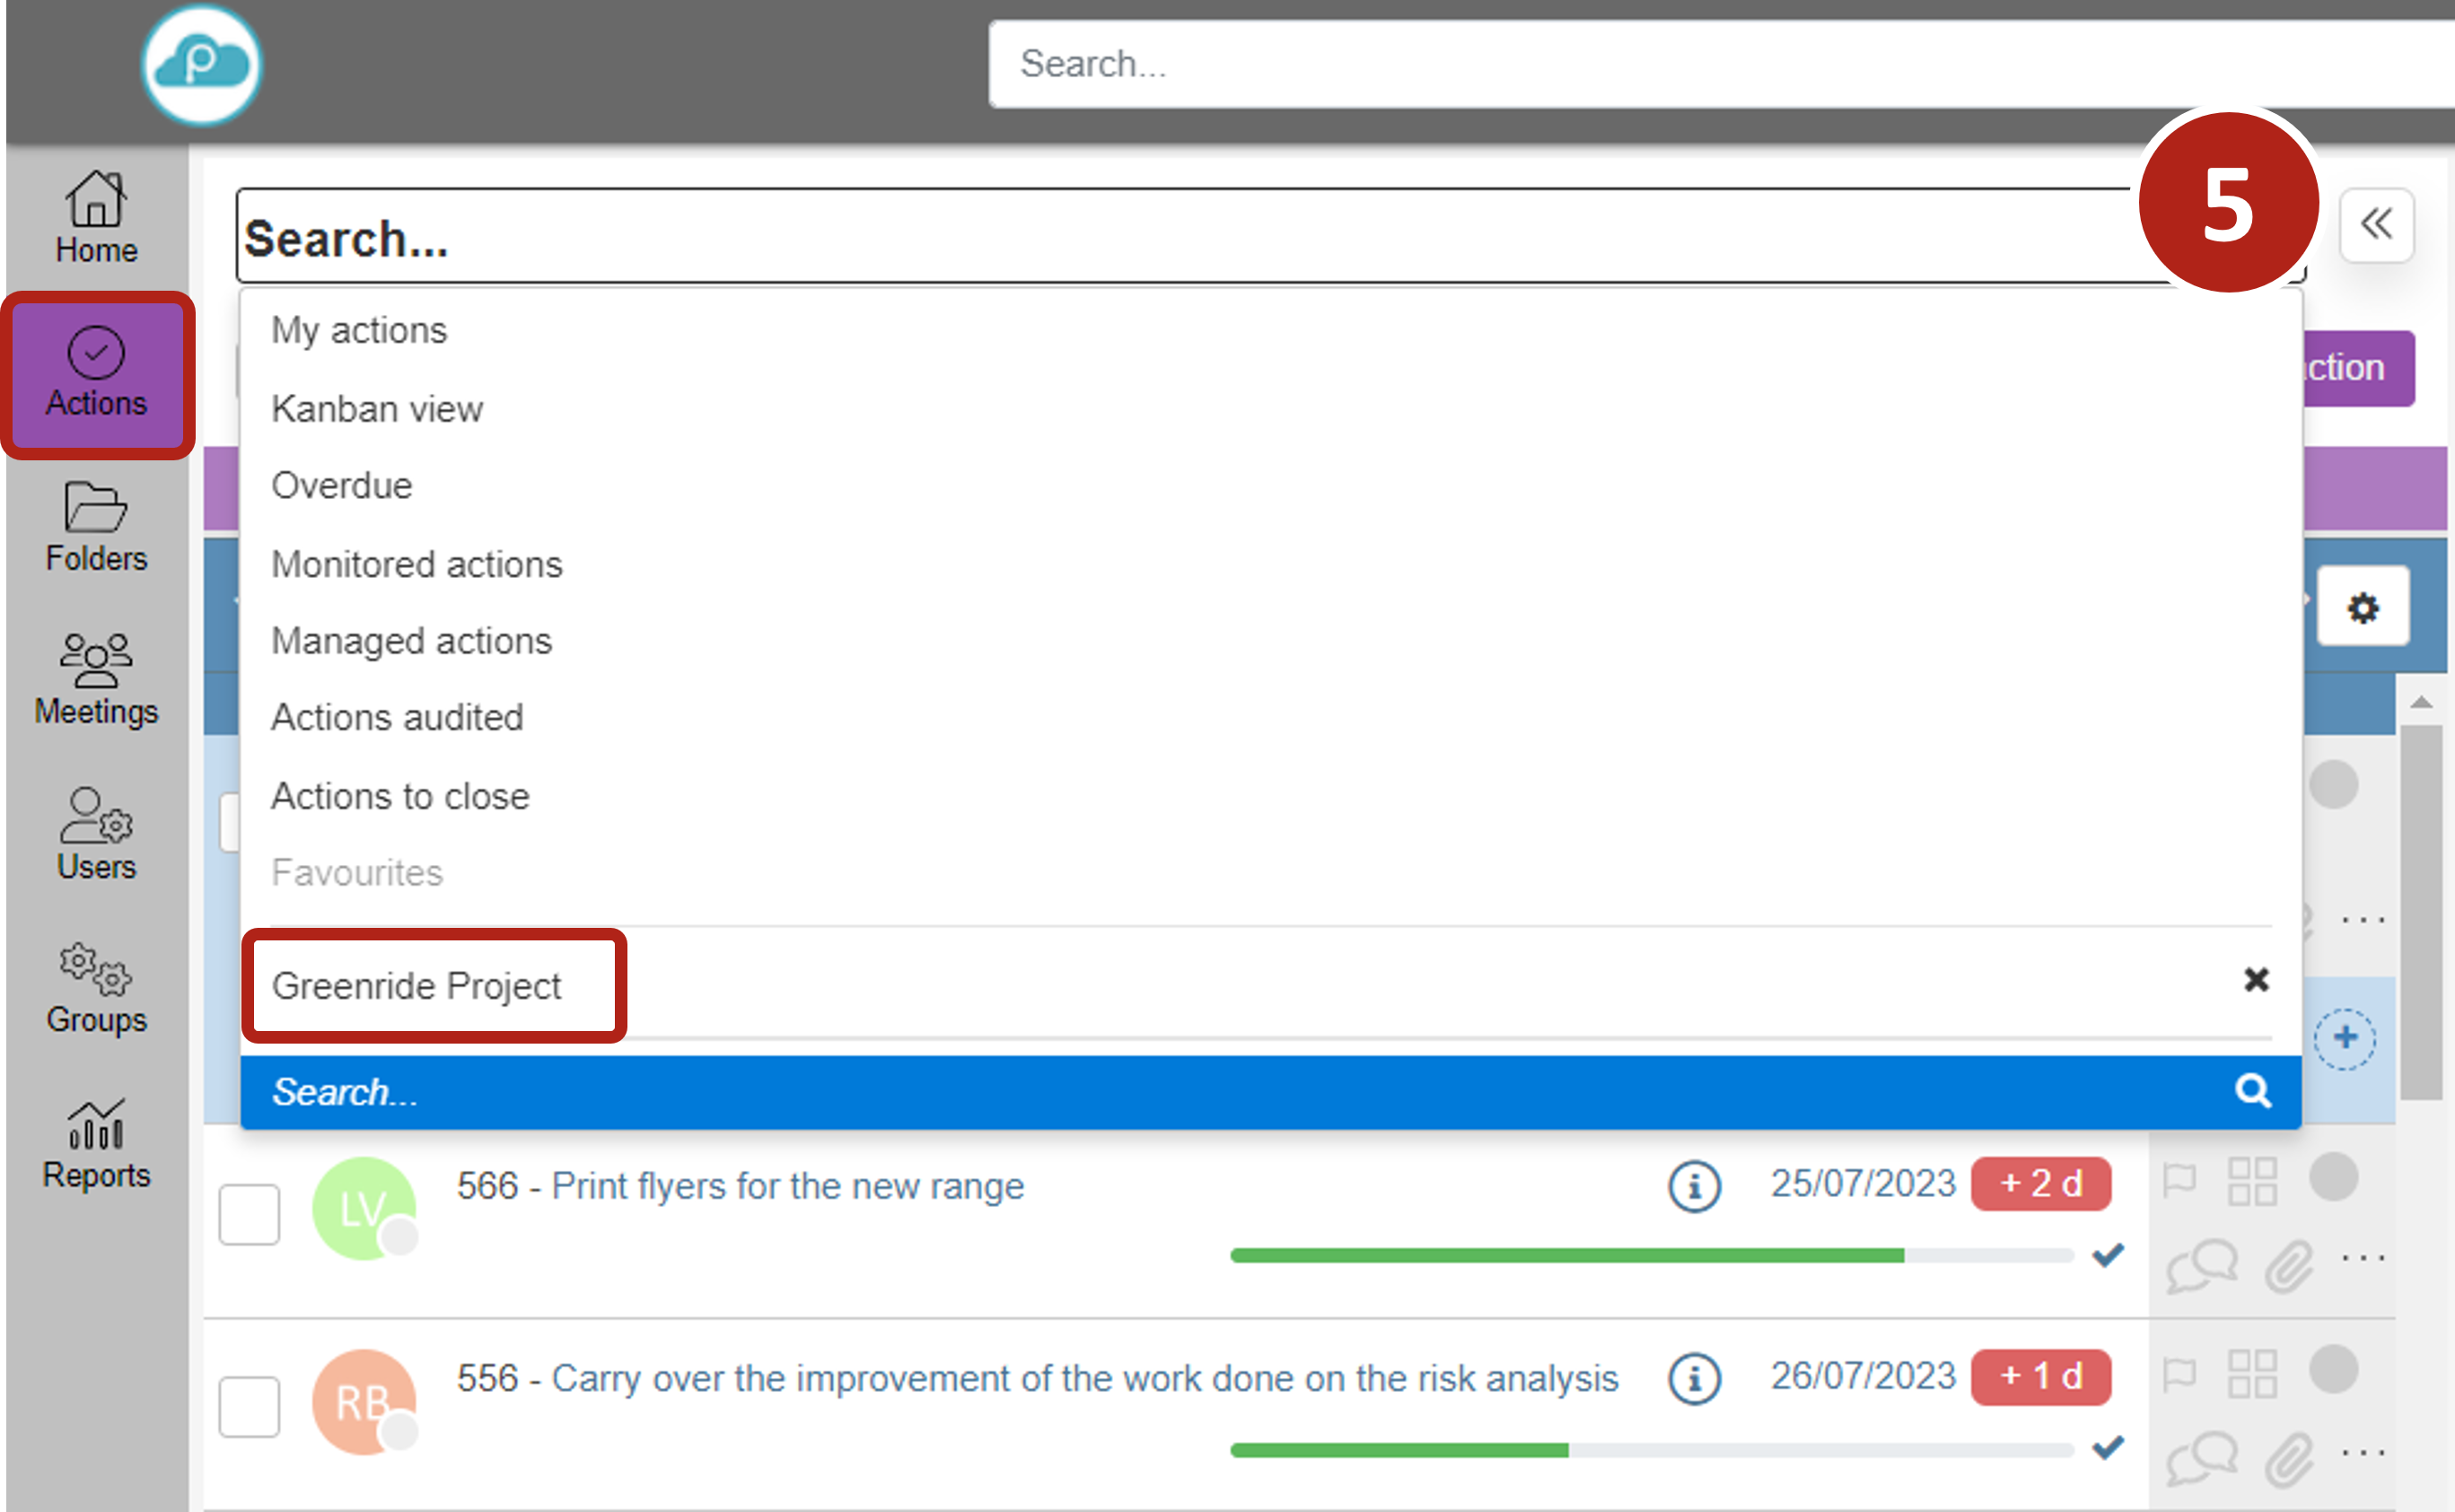
Task: Open the Reports chart icon
Action: coord(96,1143)
